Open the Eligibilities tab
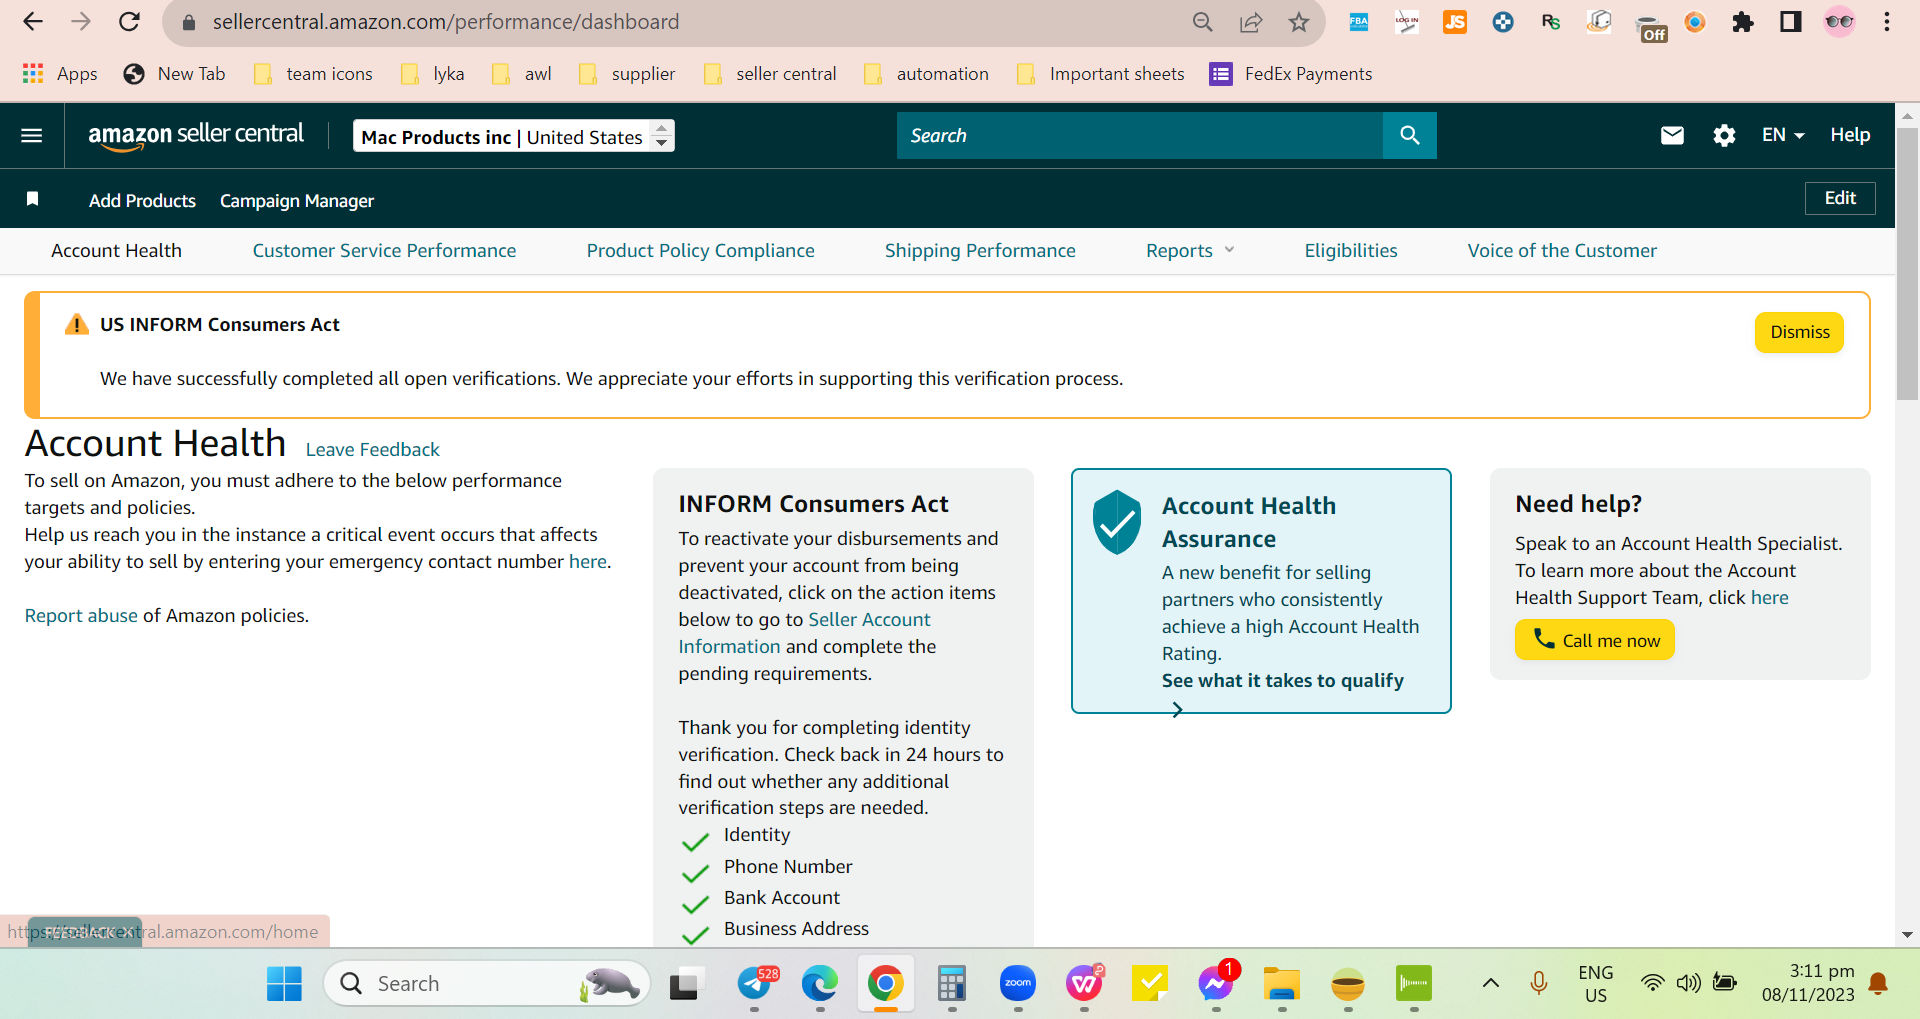 [1351, 251]
